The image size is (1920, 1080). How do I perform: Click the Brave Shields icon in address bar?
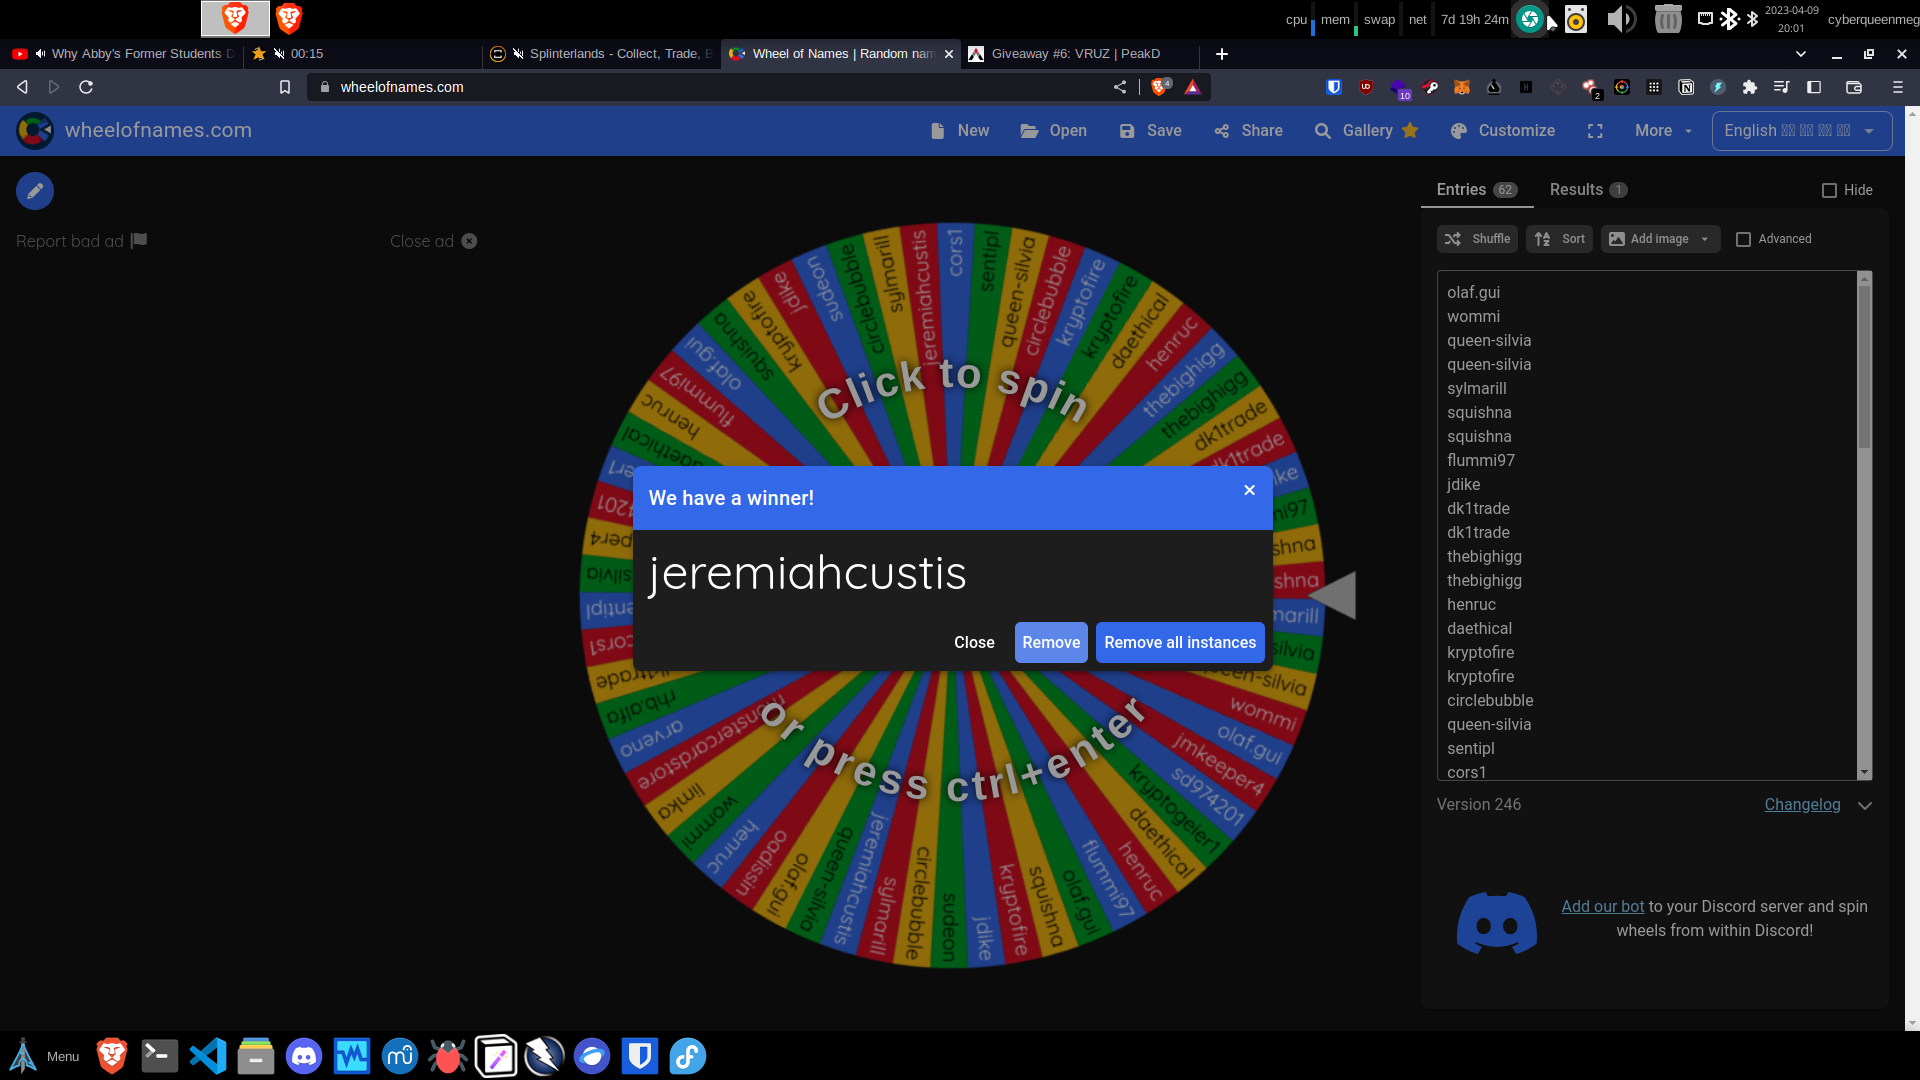point(1160,87)
